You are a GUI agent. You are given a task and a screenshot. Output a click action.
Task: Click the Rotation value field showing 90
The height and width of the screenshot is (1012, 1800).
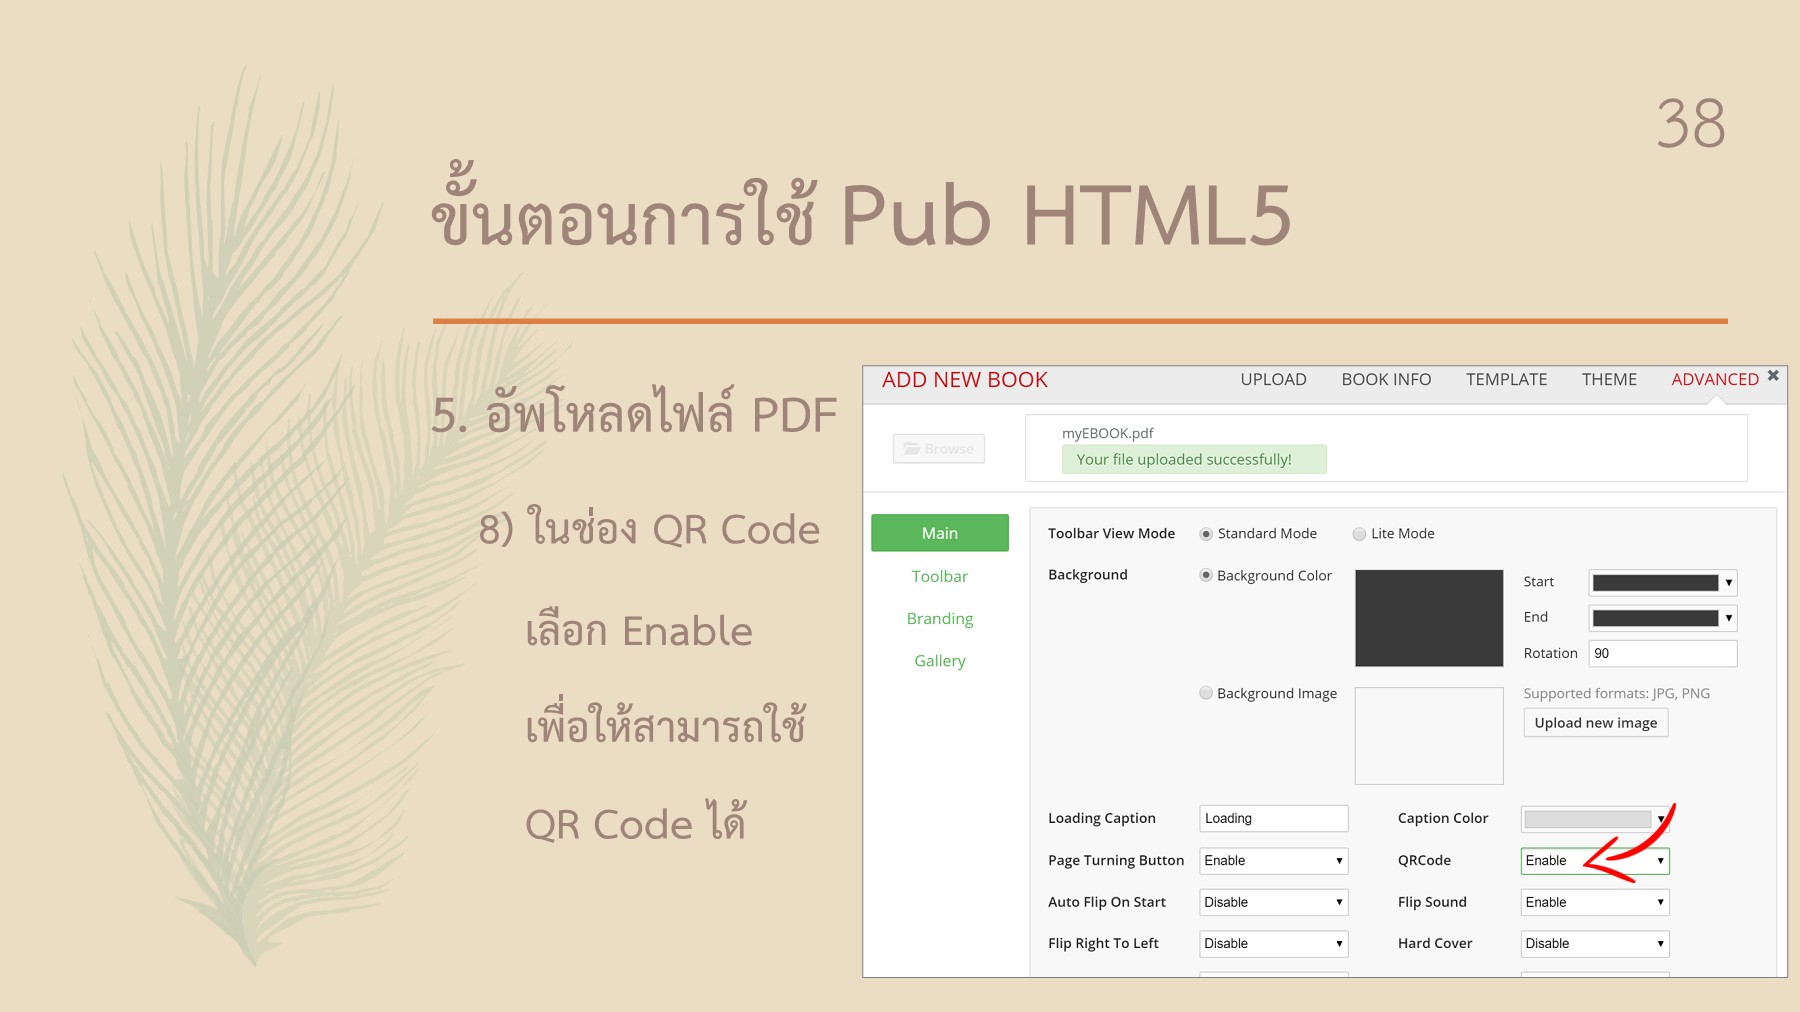pyautogui.click(x=1662, y=653)
